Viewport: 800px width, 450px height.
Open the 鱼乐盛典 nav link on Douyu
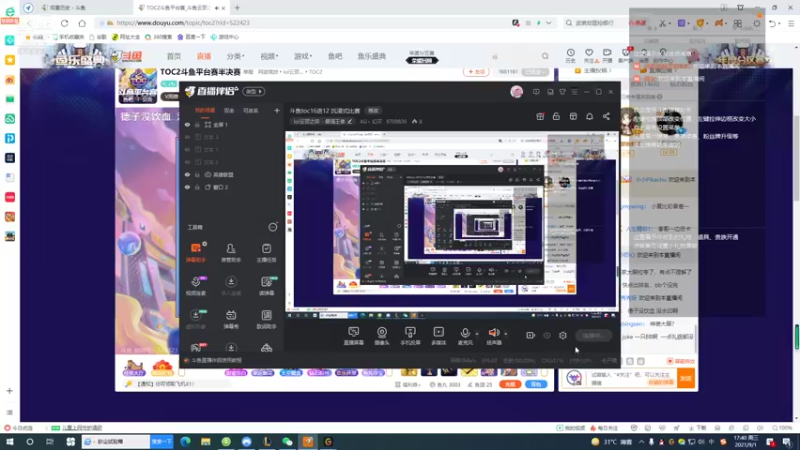click(x=371, y=56)
